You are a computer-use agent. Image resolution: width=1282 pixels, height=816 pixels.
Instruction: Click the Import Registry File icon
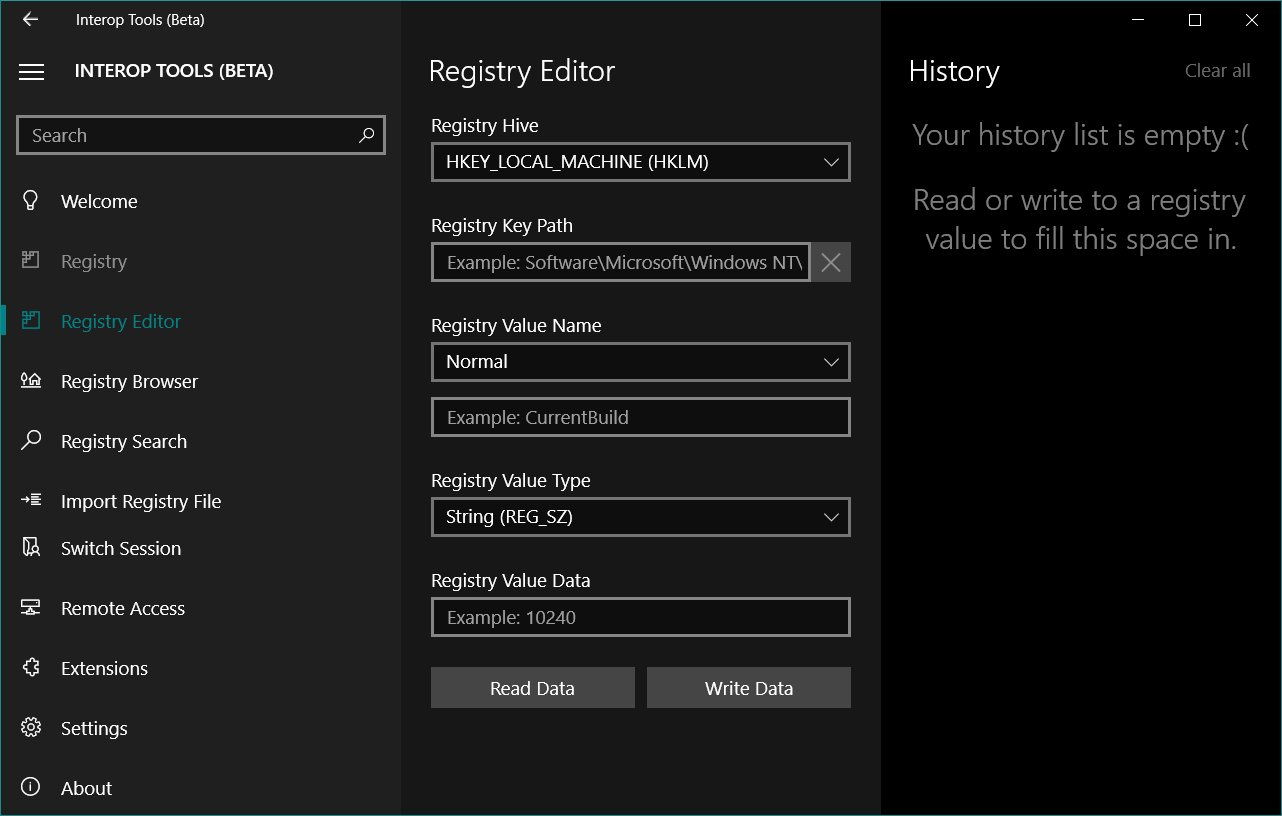[31, 500]
